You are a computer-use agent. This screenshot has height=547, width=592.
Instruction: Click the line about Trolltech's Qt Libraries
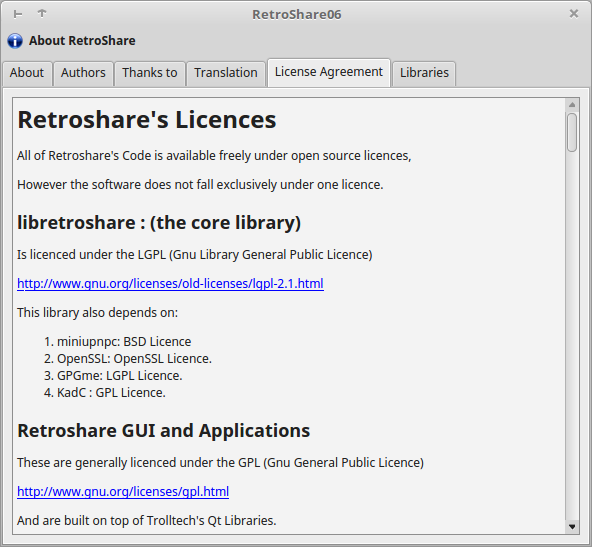pos(146,521)
